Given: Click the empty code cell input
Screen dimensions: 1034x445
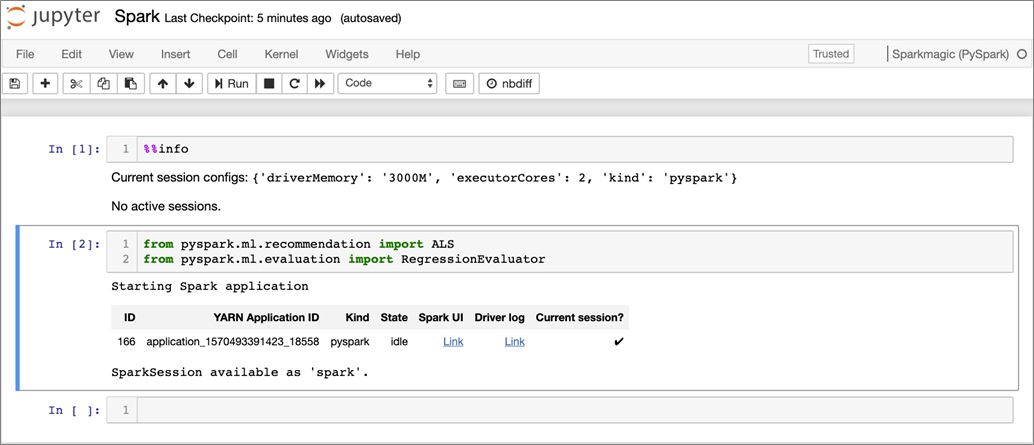Looking at the screenshot, I should click(x=574, y=410).
